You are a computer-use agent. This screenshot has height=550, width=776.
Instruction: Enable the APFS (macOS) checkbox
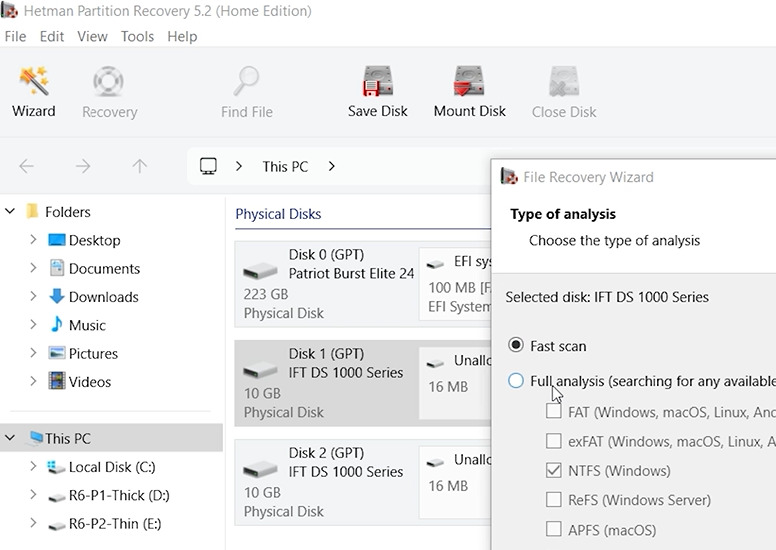(553, 529)
